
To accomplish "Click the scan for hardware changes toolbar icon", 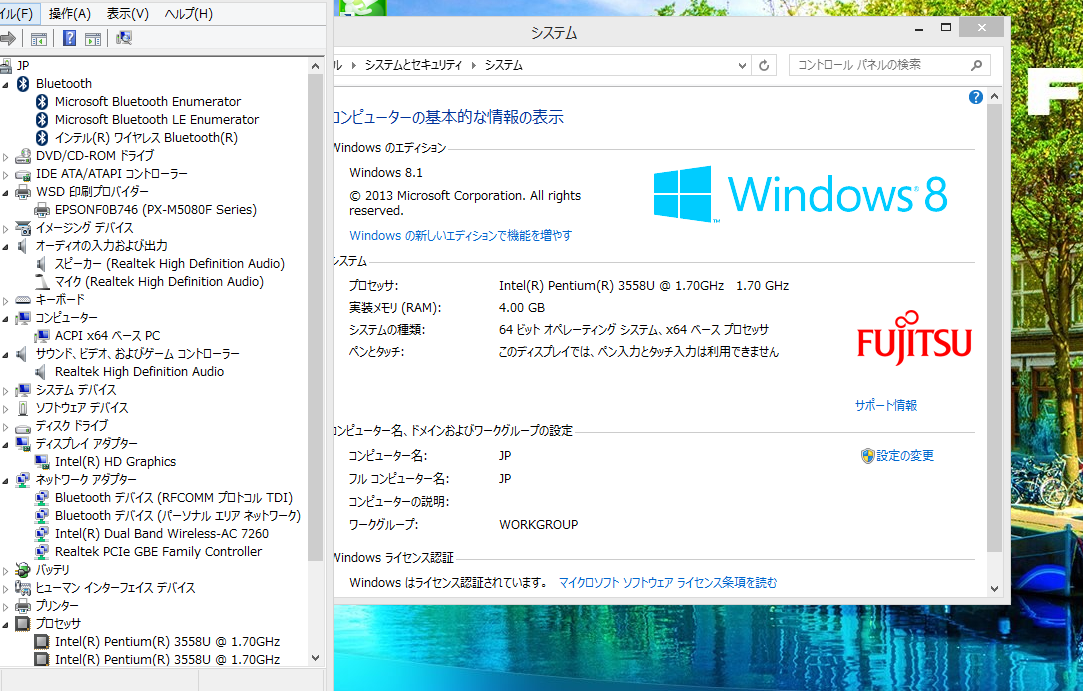I will (124, 38).
